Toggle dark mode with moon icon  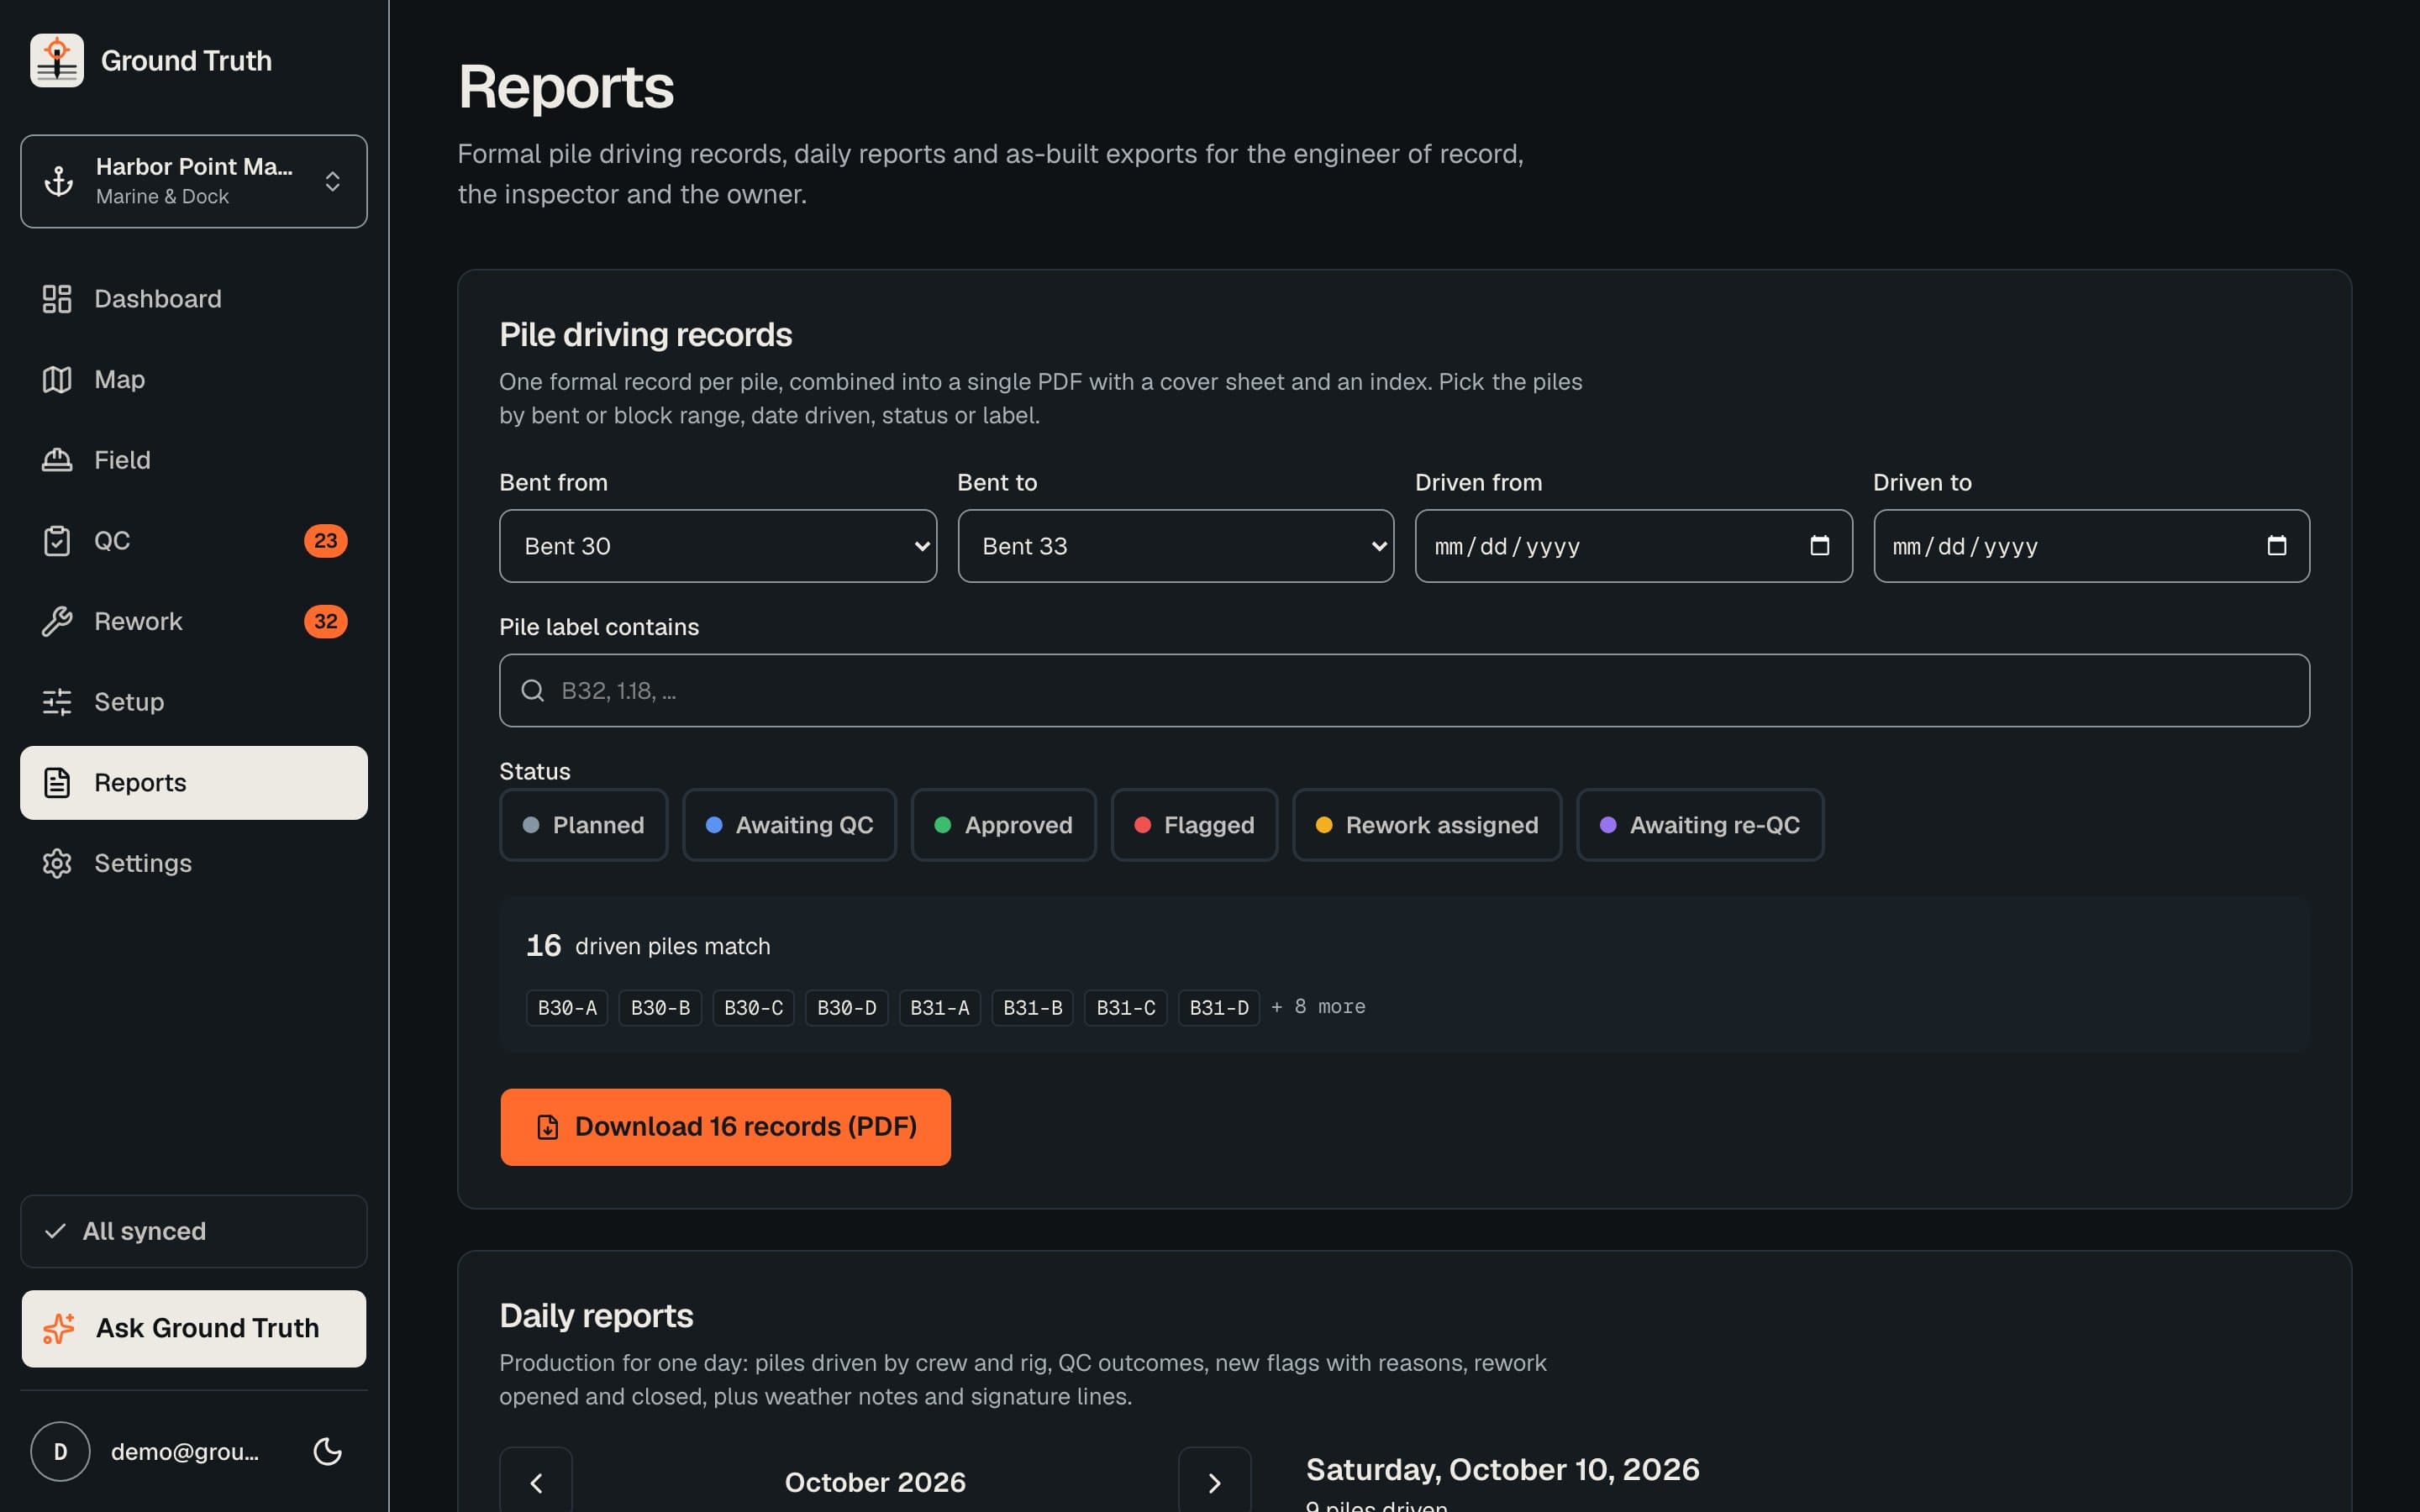pyautogui.click(x=328, y=1451)
